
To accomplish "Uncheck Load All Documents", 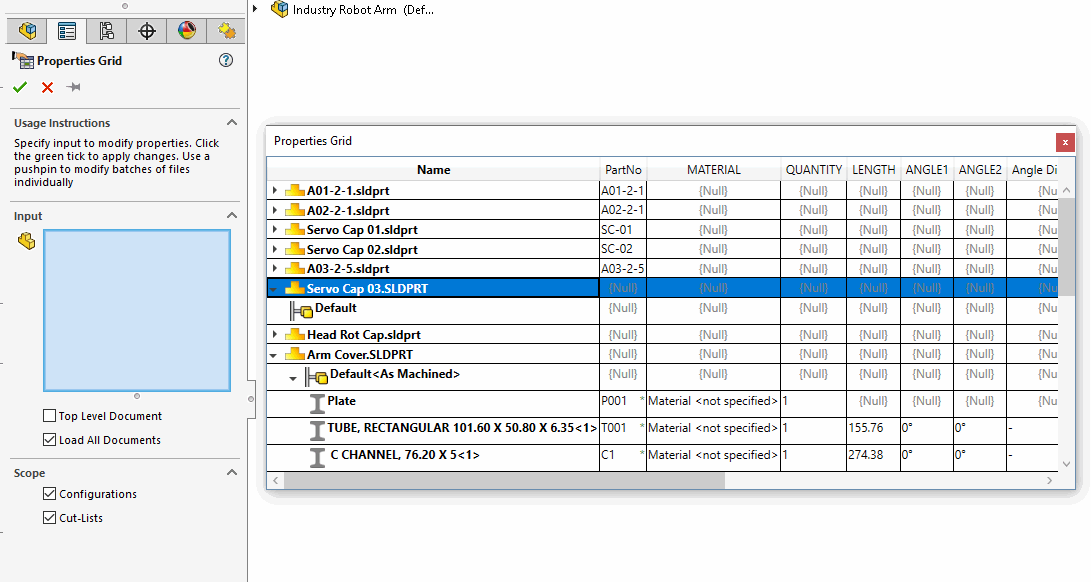I will click(49, 439).
